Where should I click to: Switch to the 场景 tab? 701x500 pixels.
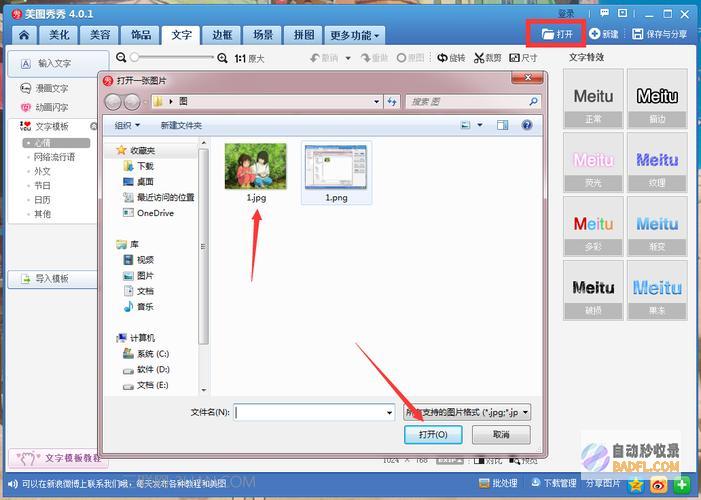[263, 35]
